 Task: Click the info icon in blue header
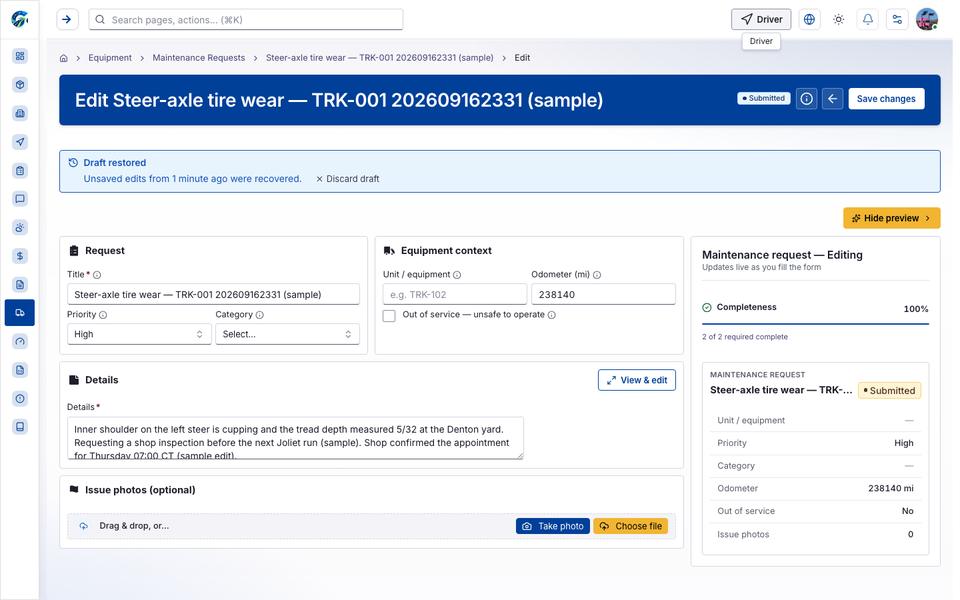(807, 99)
